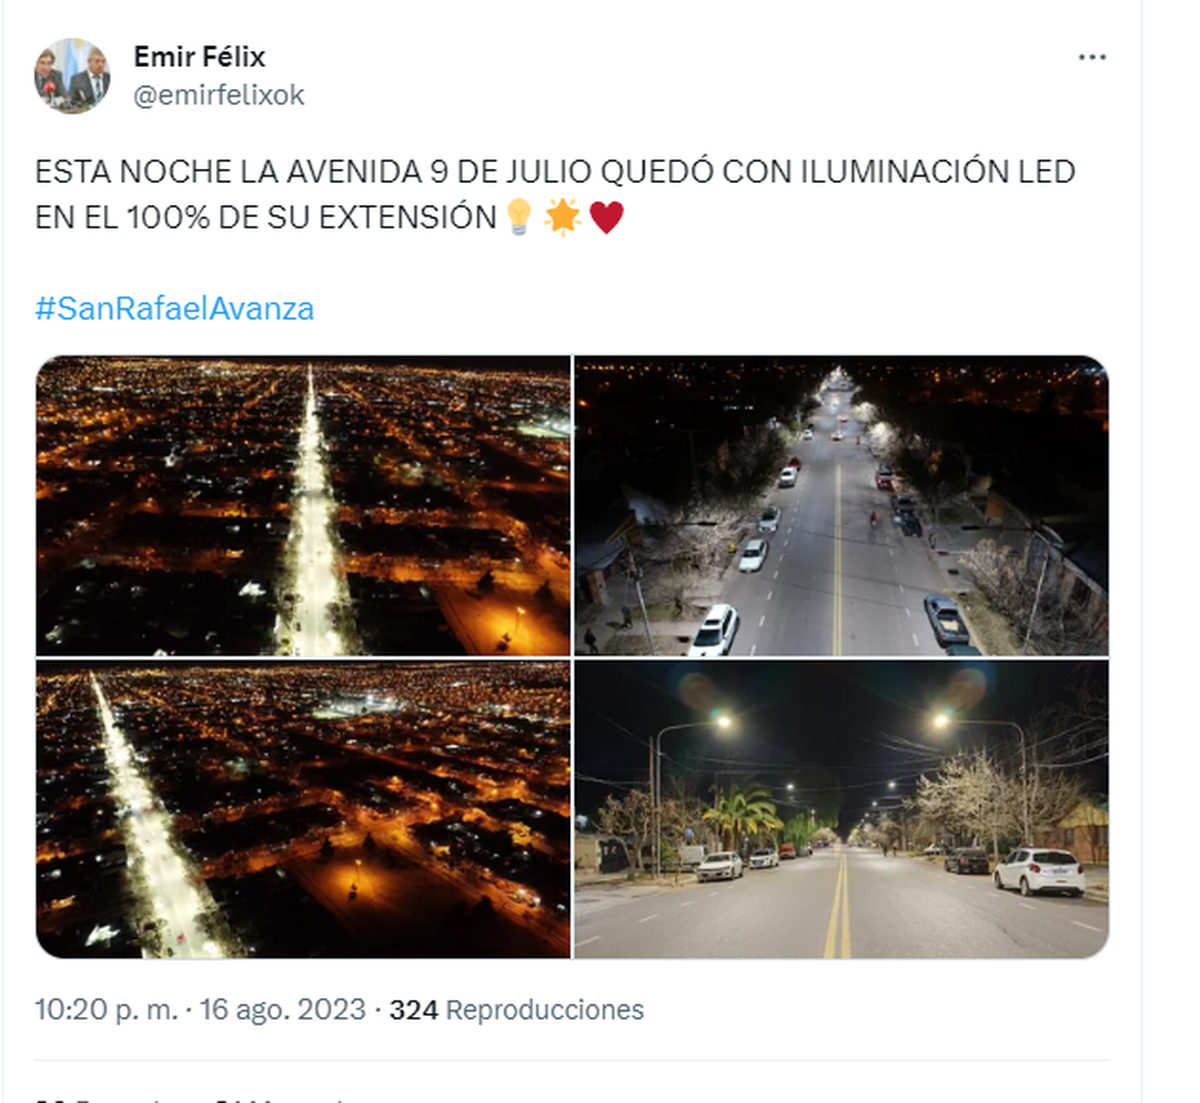Open the Emir Félix display name

pos(199,57)
